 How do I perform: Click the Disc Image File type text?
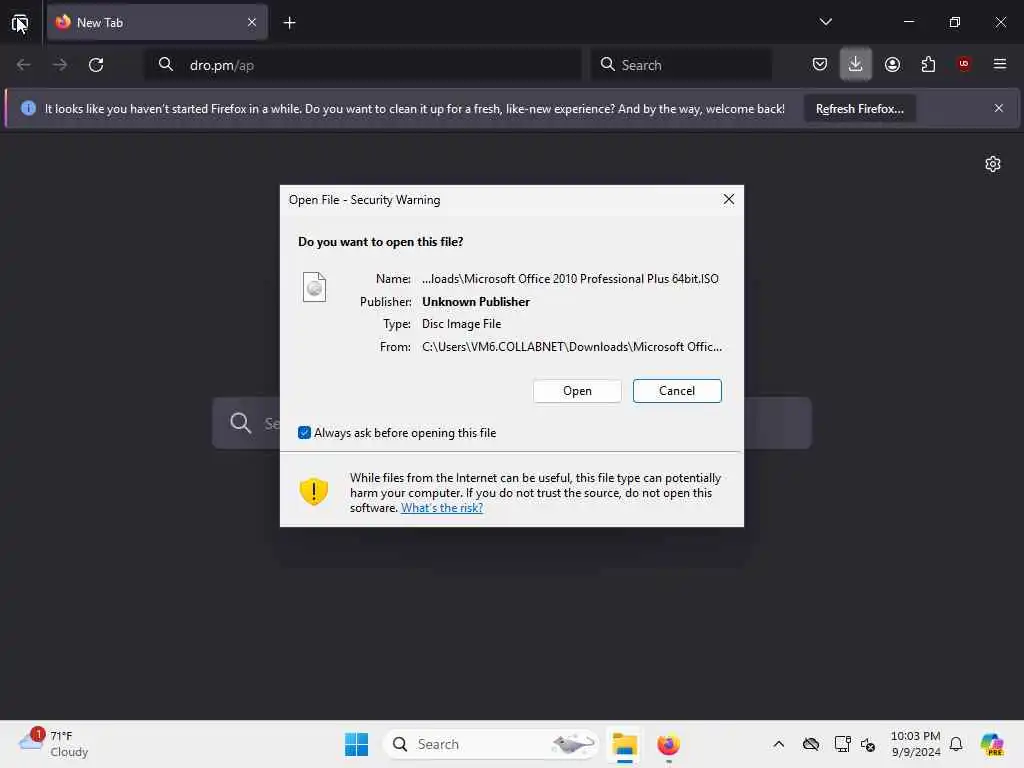pos(461,324)
